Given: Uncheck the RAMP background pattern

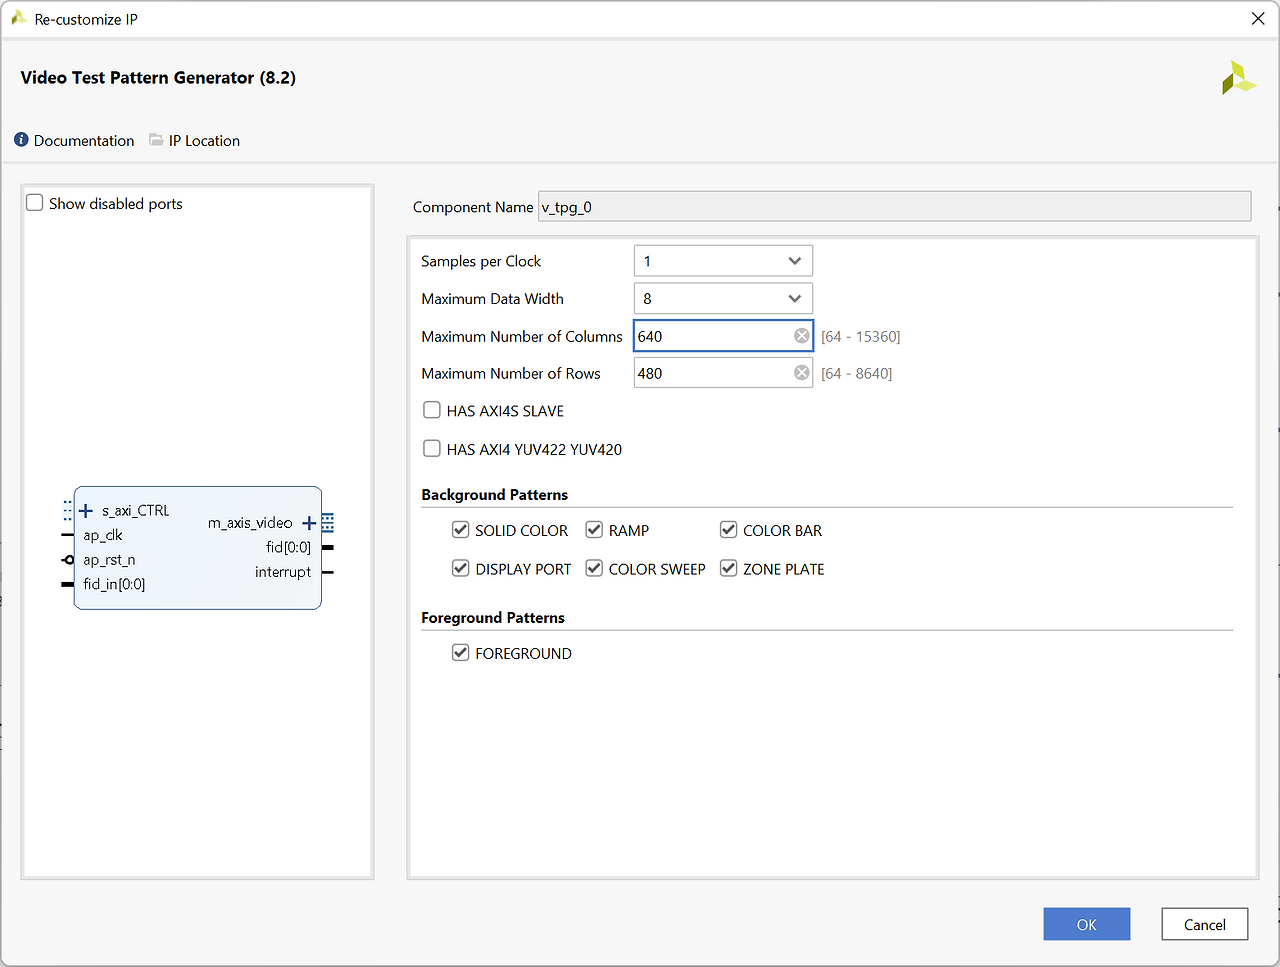Looking at the screenshot, I should coord(594,530).
